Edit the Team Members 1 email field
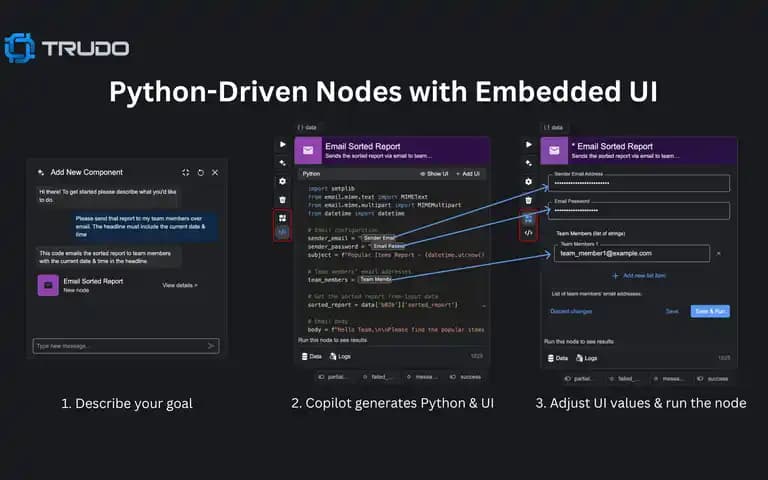 (632, 253)
